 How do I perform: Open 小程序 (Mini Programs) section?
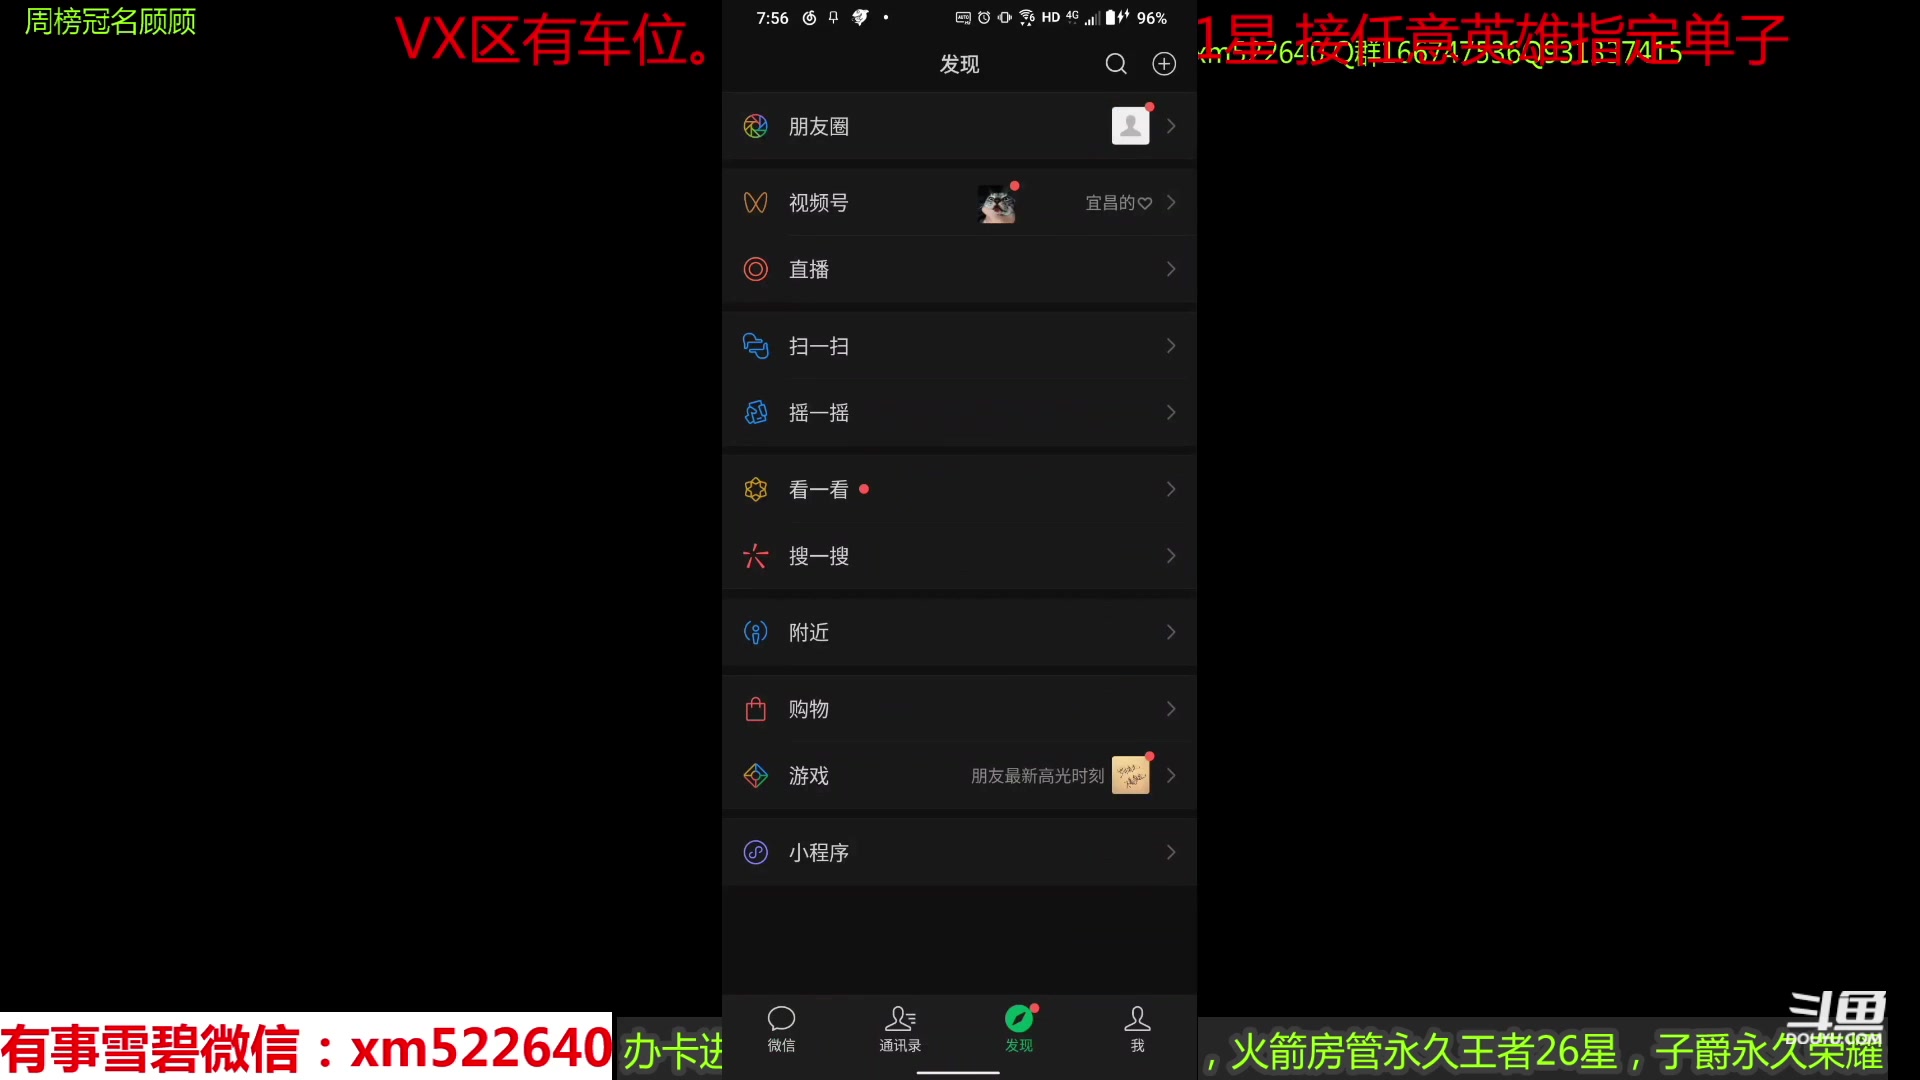pos(960,852)
